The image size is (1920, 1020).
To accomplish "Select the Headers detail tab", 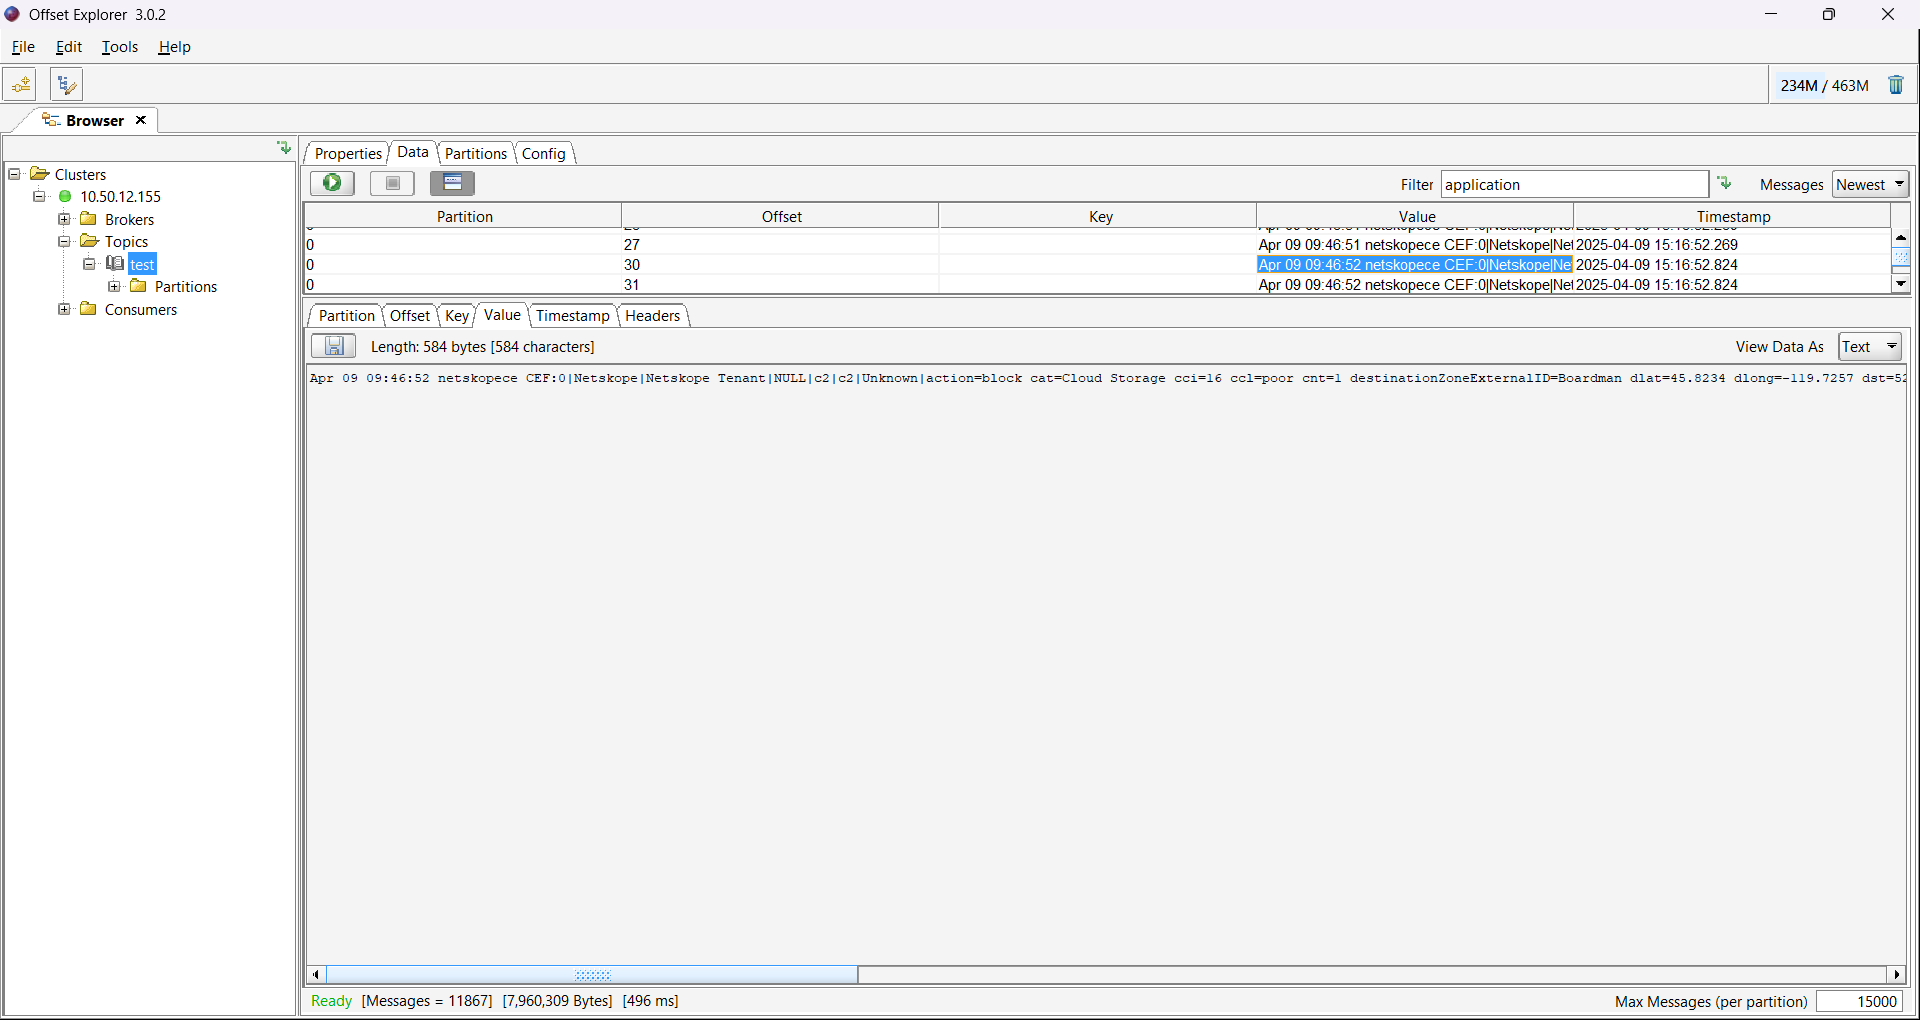I will point(653,315).
